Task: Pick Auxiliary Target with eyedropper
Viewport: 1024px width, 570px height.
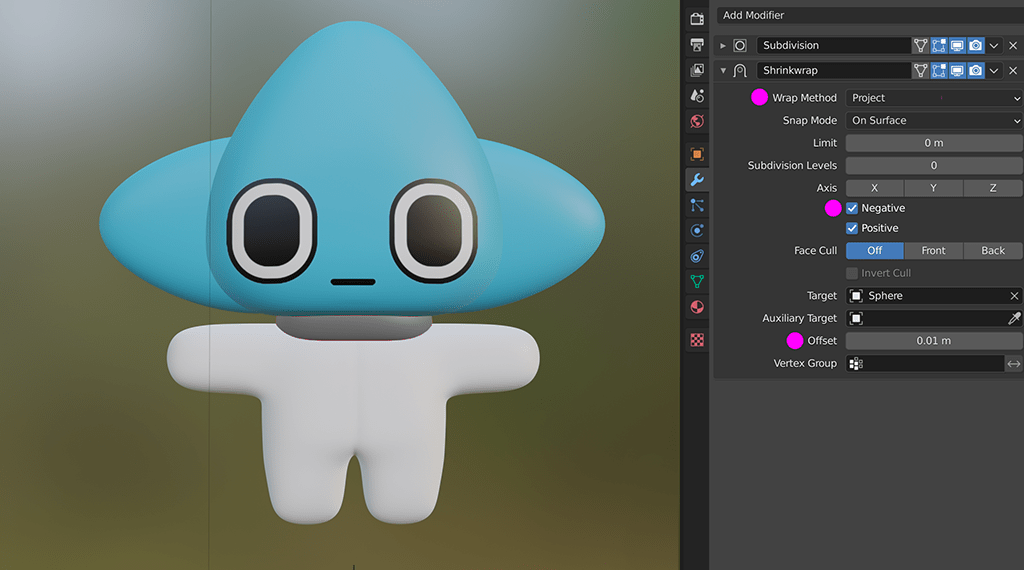Action: 1014,318
